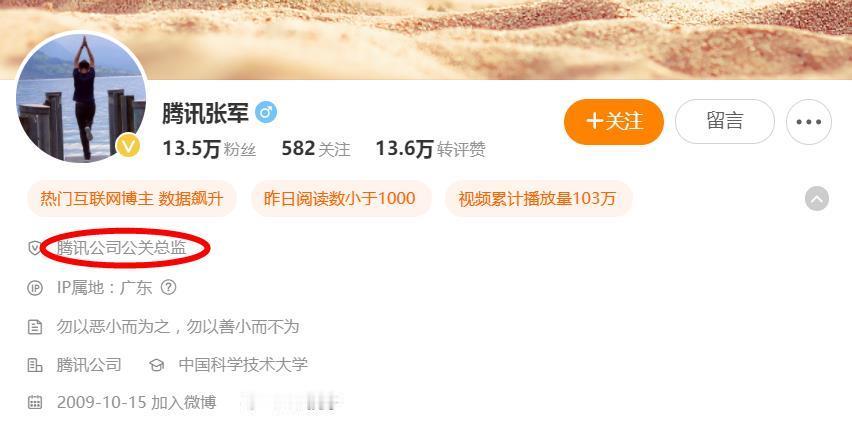Open the 13.5万 粉丝 followers list

coord(209,149)
